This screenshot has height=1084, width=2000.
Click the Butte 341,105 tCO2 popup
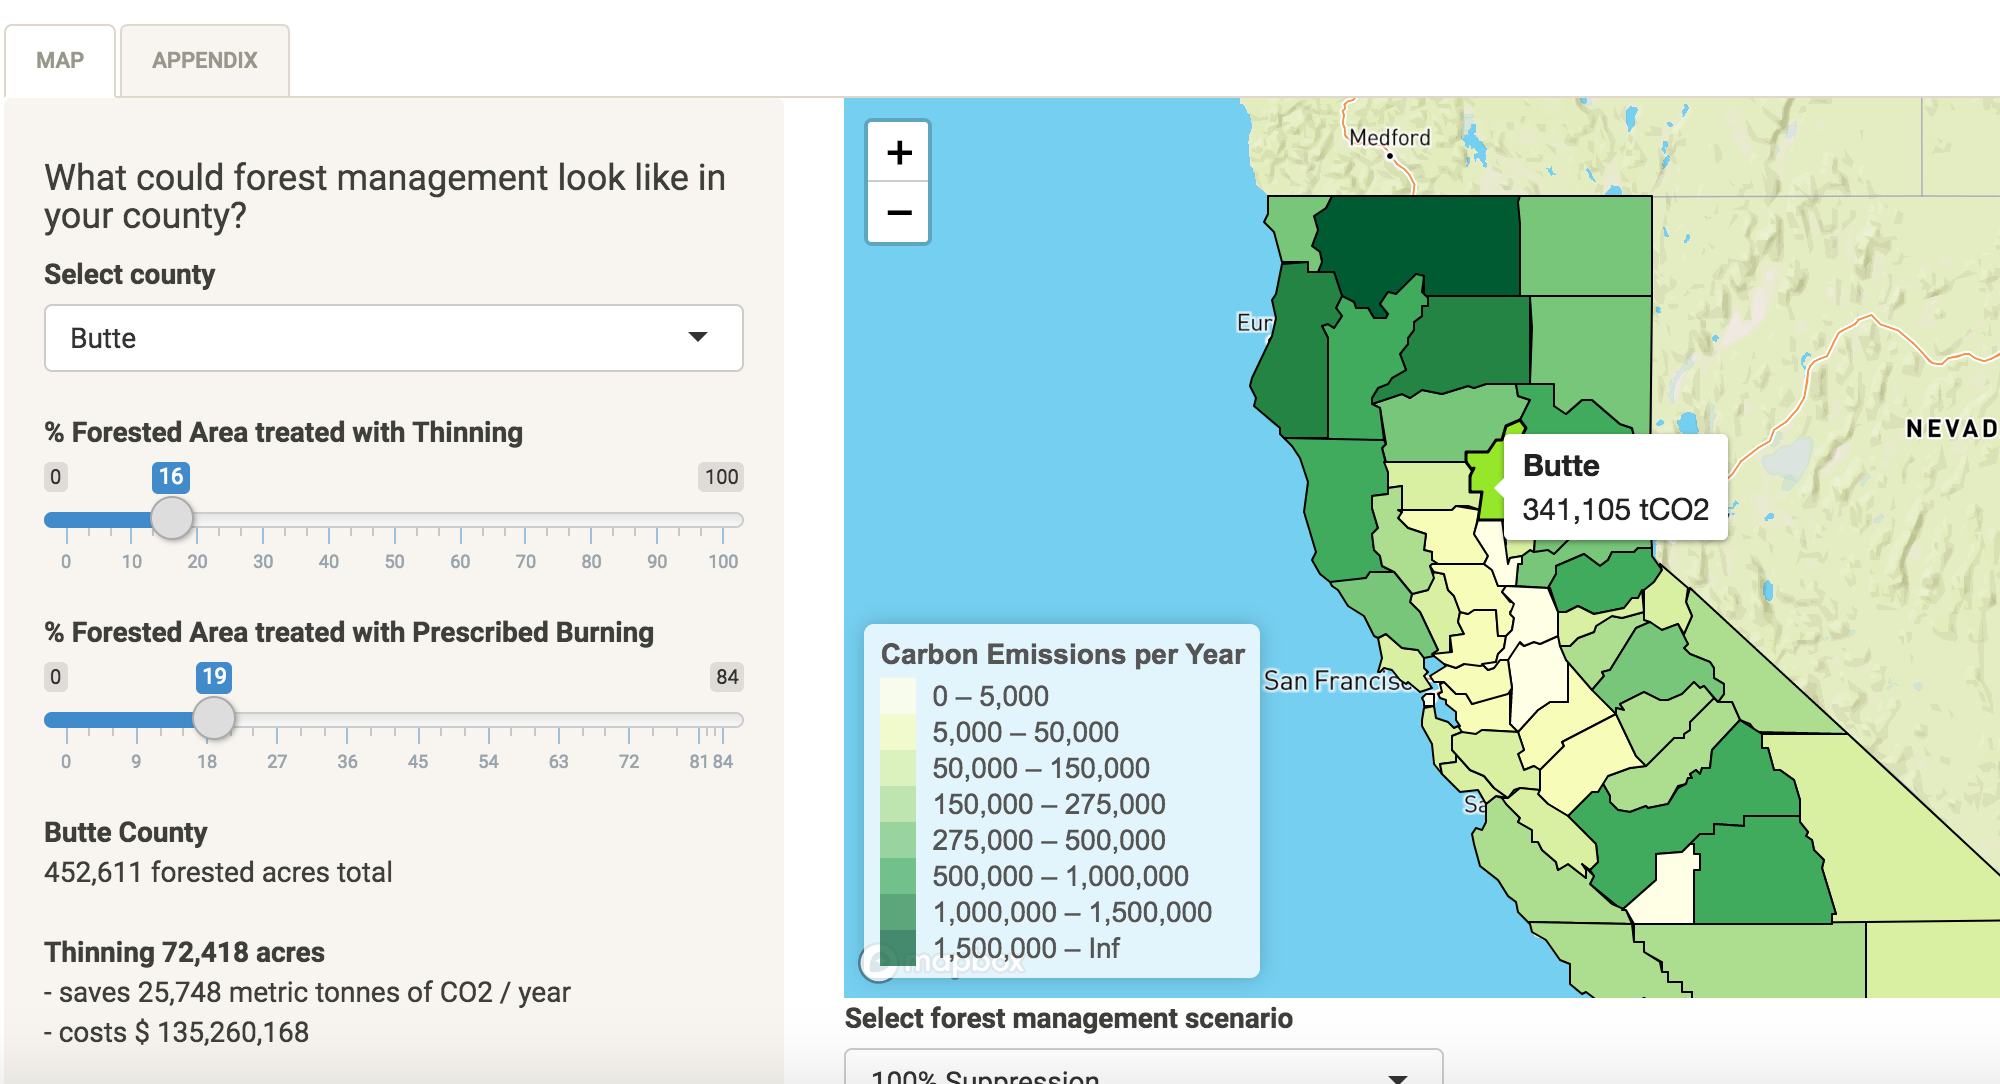click(1614, 488)
